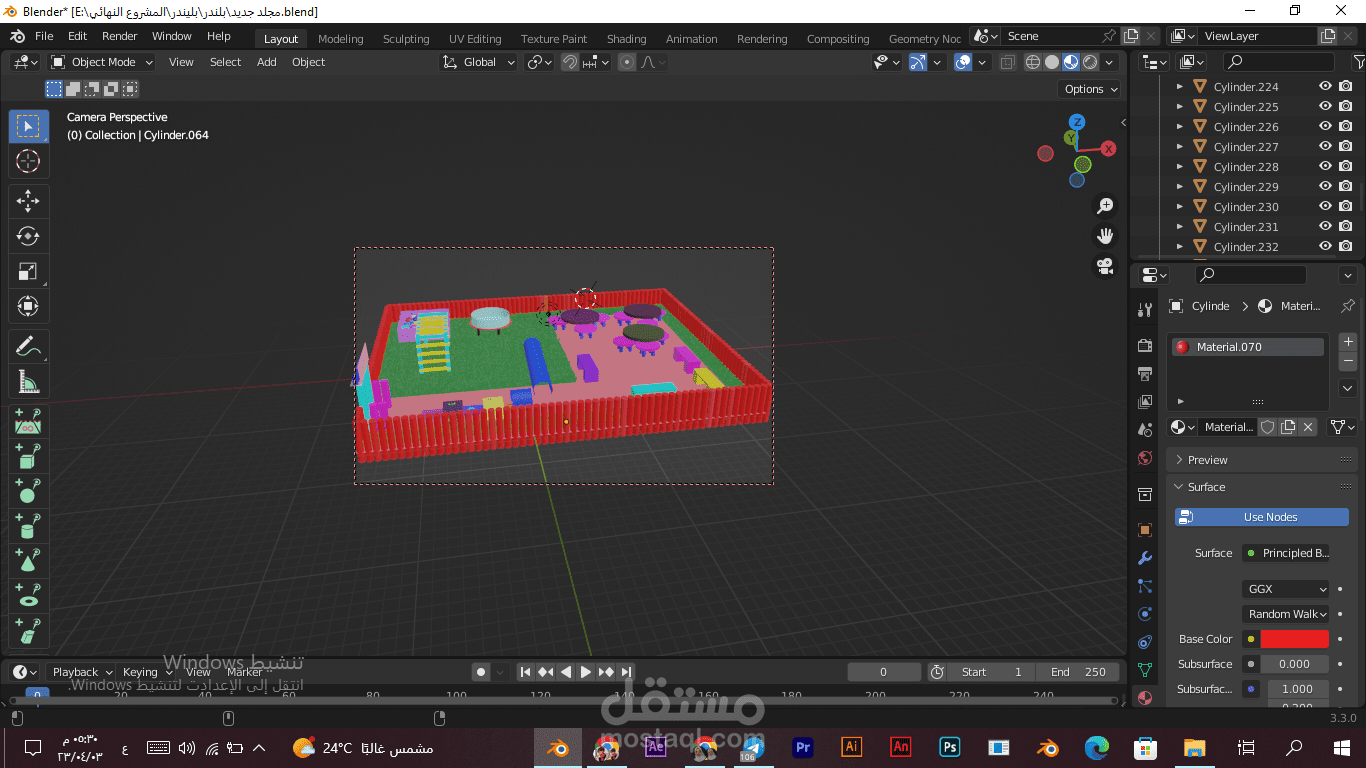Toggle snapping magnet in header
The width and height of the screenshot is (1366, 768).
point(570,62)
